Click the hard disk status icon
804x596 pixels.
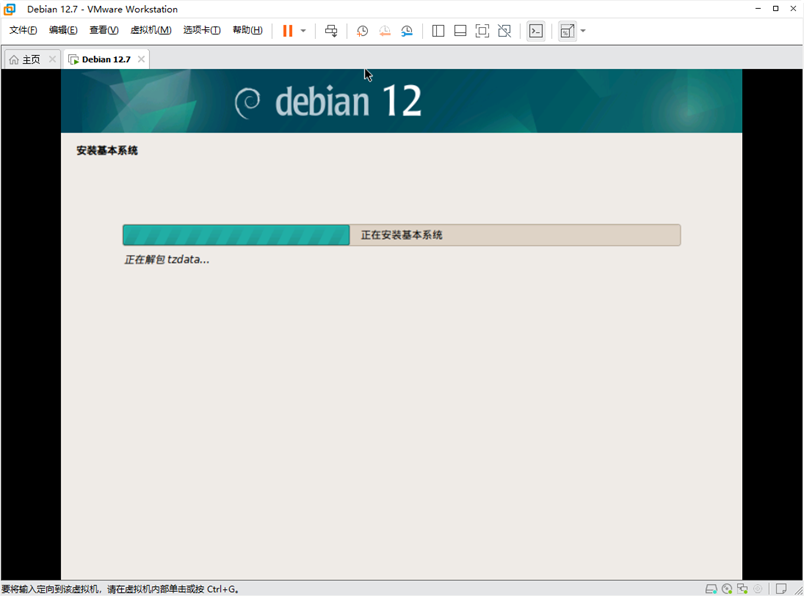(x=711, y=589)
